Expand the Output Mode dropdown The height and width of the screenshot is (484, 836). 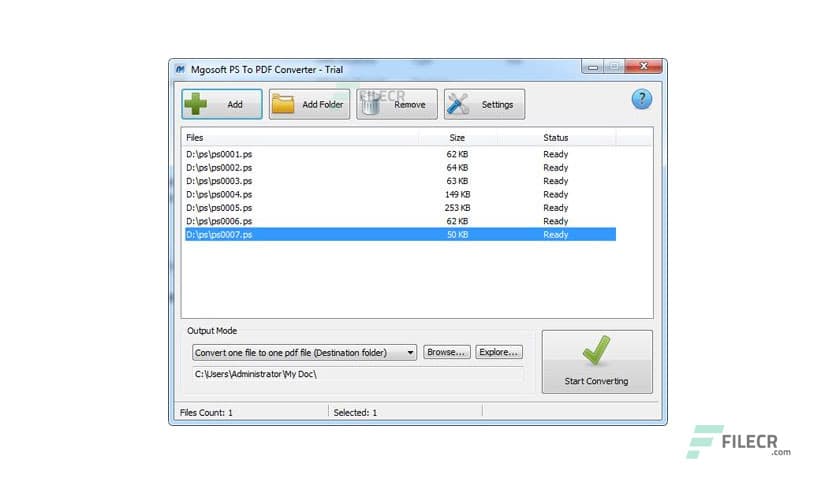(304, 352)
